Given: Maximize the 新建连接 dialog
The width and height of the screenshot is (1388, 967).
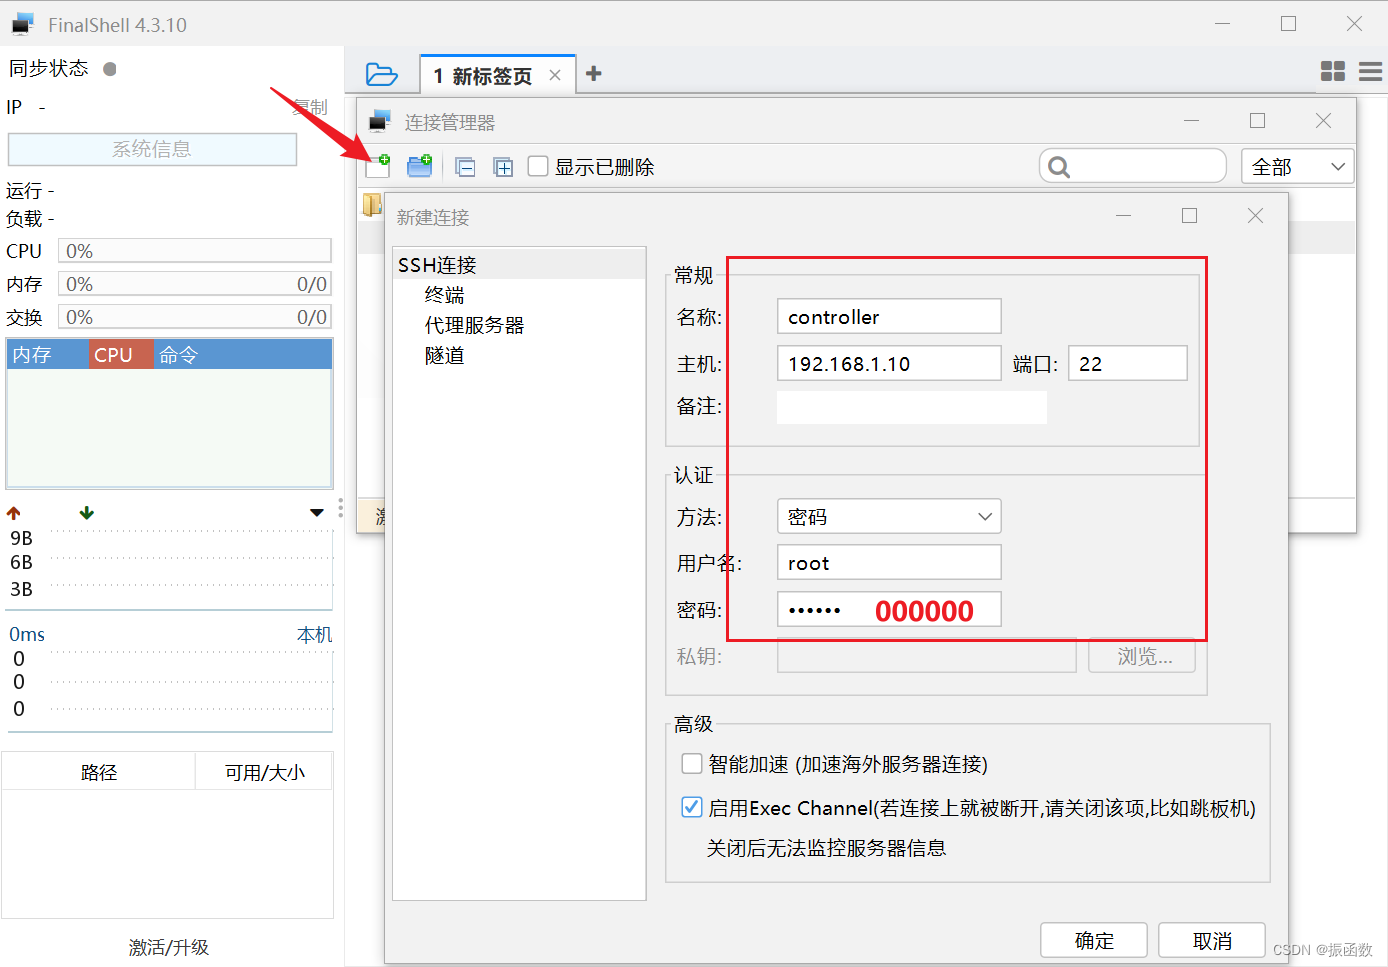Looking at the screenshot, I should (x=1190, y=216).
